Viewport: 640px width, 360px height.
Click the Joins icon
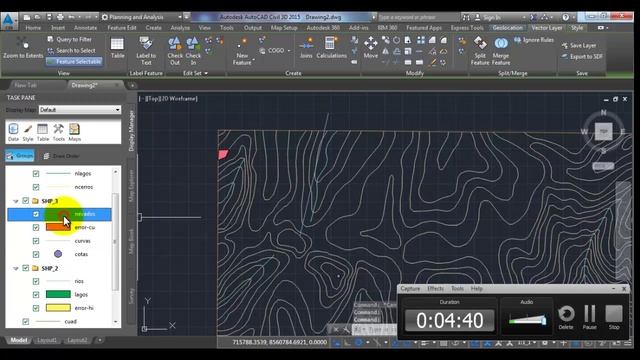click(x=306, y=48)
